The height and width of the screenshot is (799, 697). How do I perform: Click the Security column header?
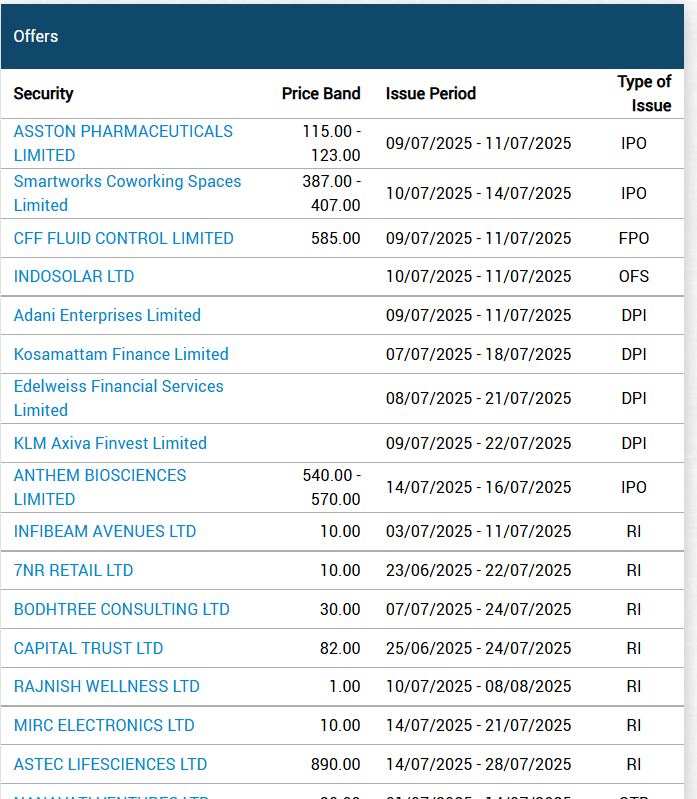(43, 94)
